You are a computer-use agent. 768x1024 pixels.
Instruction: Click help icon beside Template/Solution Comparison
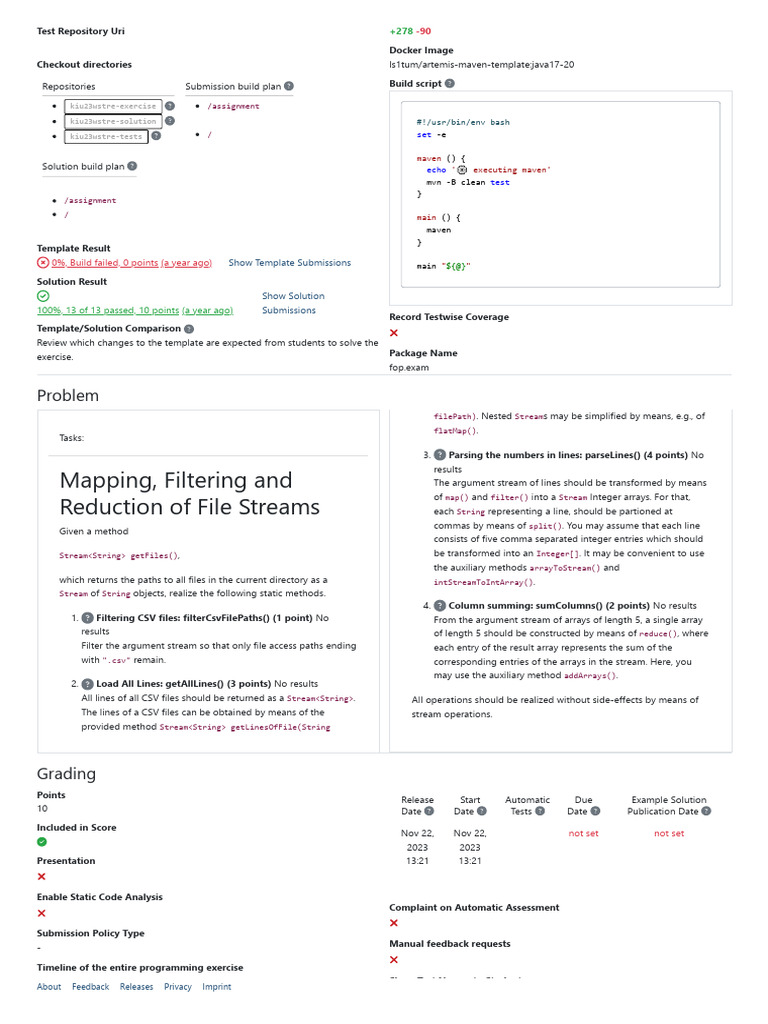[x=189, y=328]
